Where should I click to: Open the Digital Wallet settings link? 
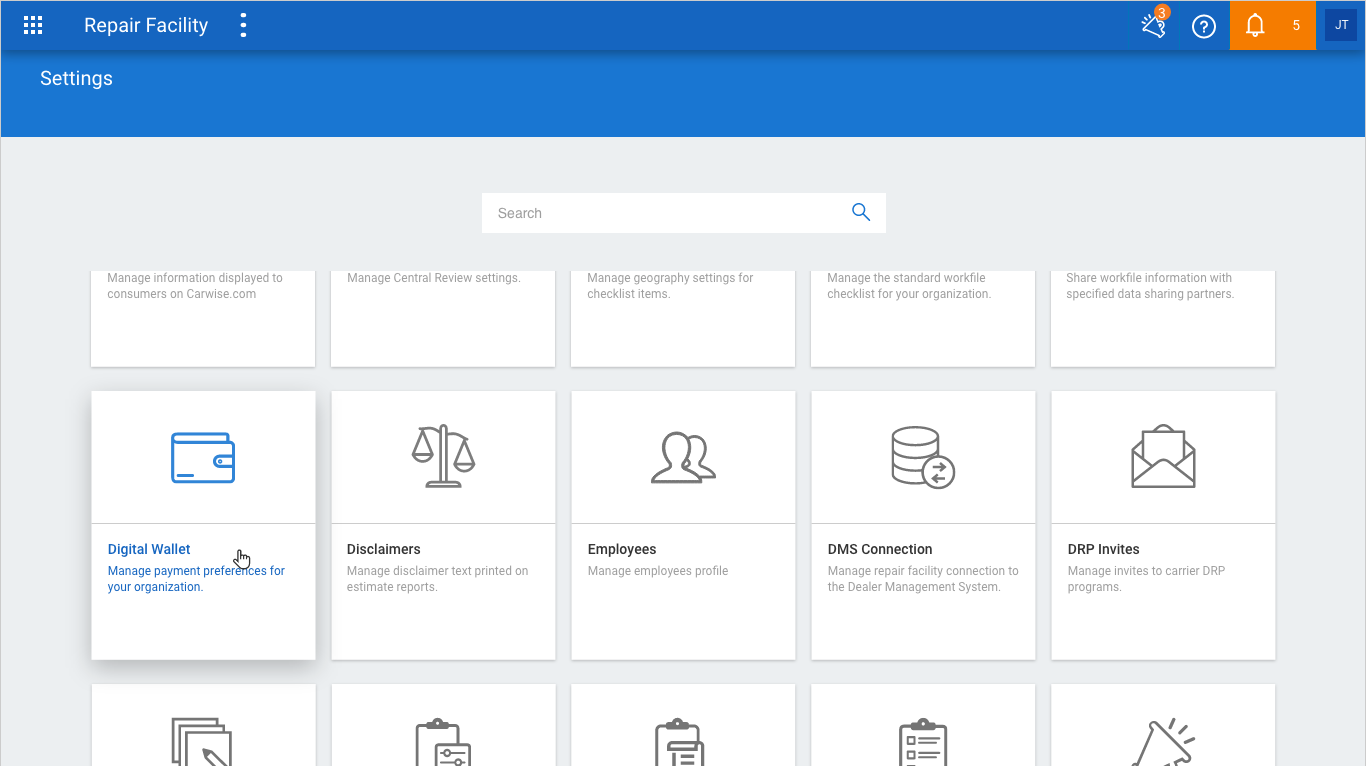pos(148,549)
